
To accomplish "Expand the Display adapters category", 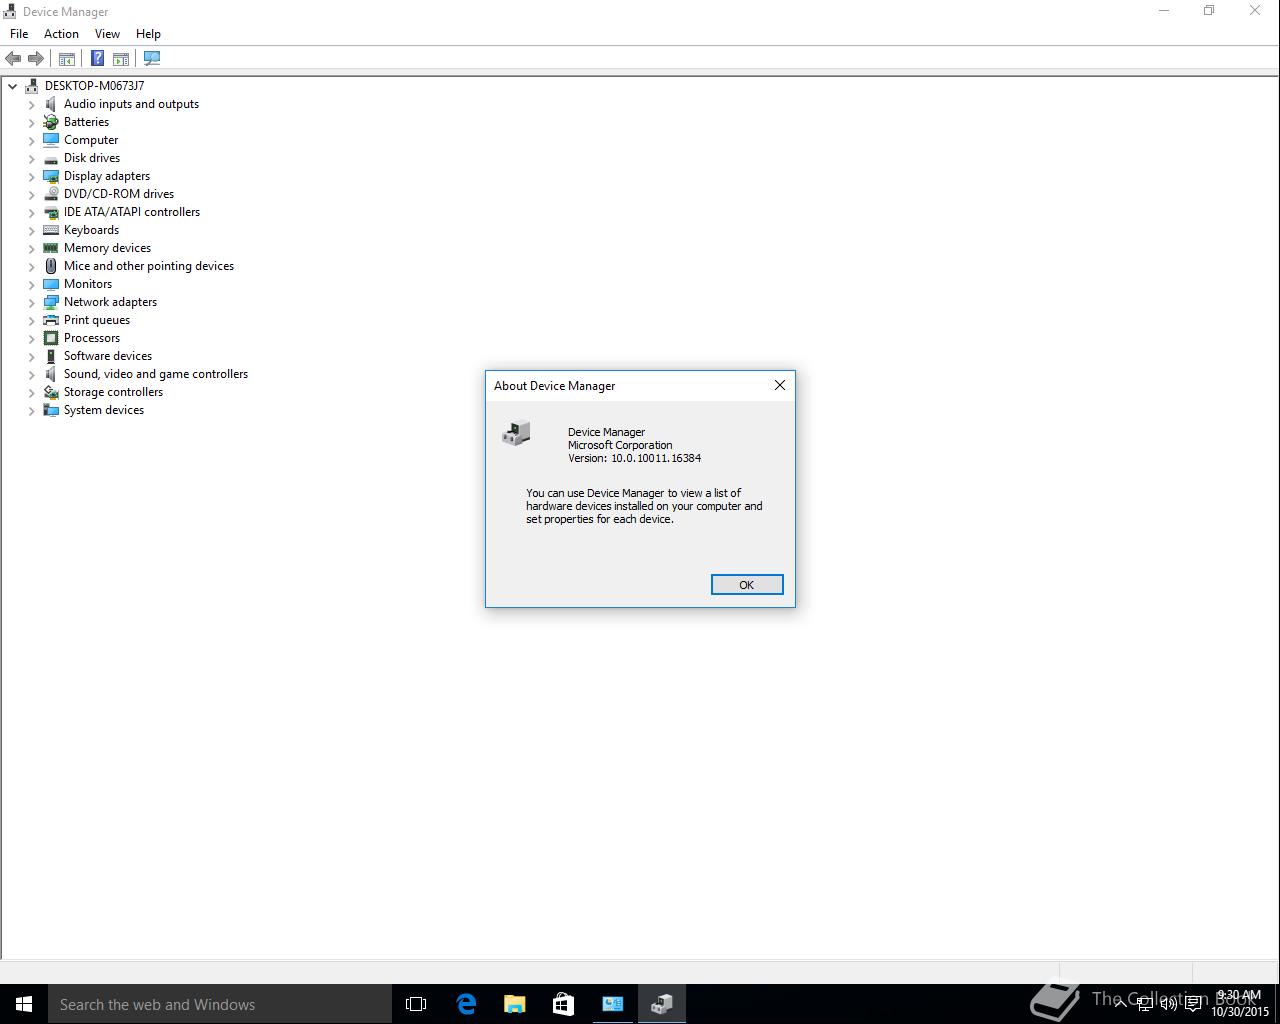I will pos(32,176).
